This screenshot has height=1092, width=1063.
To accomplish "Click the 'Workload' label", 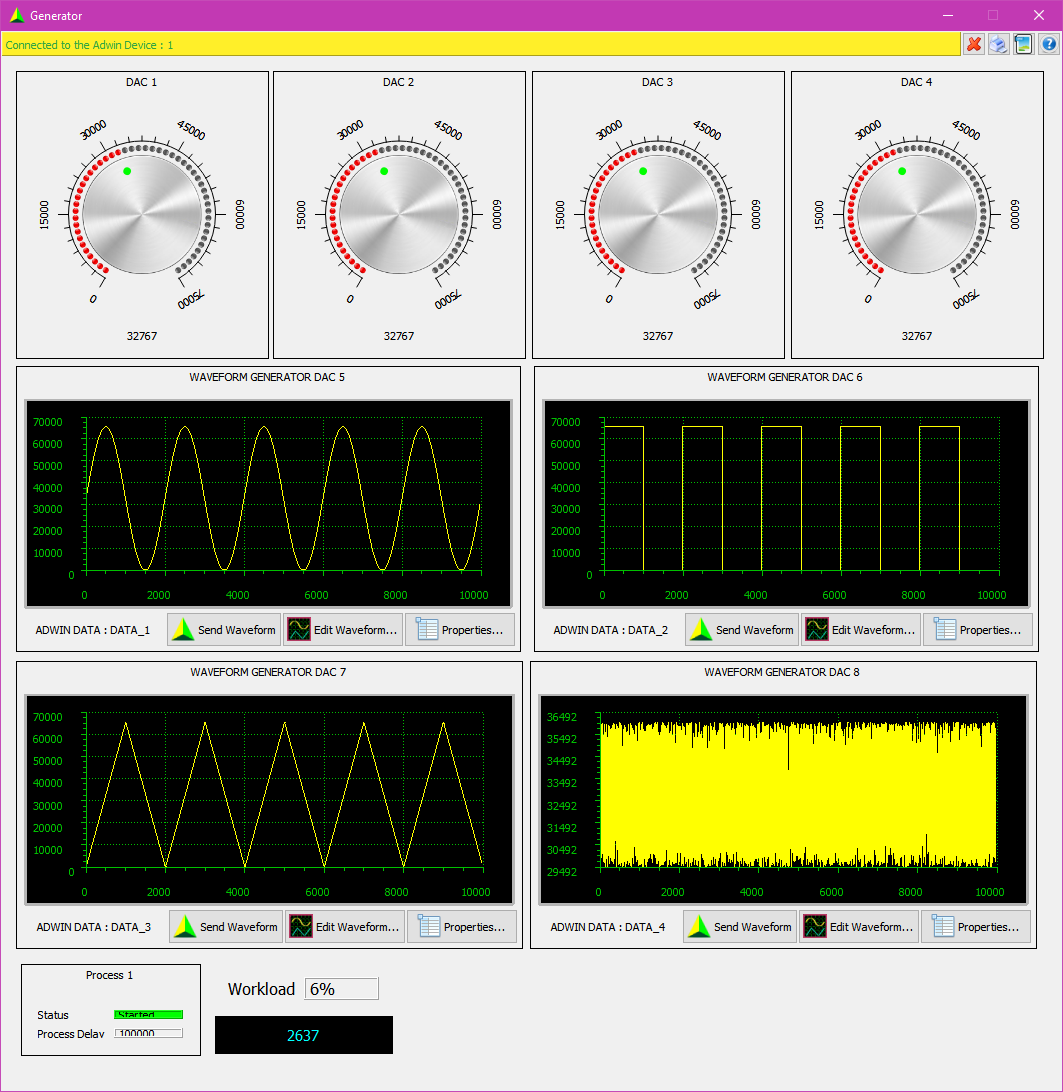I will click(x=262, y=989).
